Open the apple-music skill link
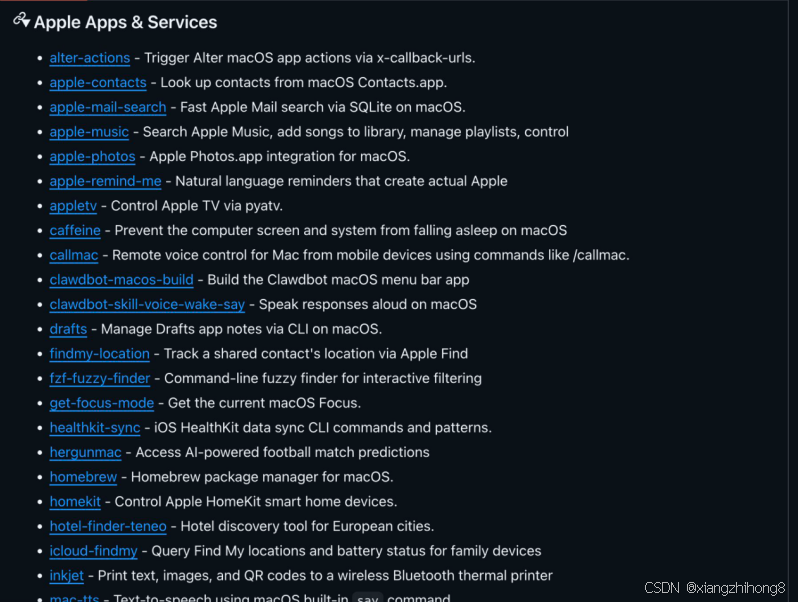Image resolution: width=798 pixels, height=602 pixels. click(x=89, y=132)
